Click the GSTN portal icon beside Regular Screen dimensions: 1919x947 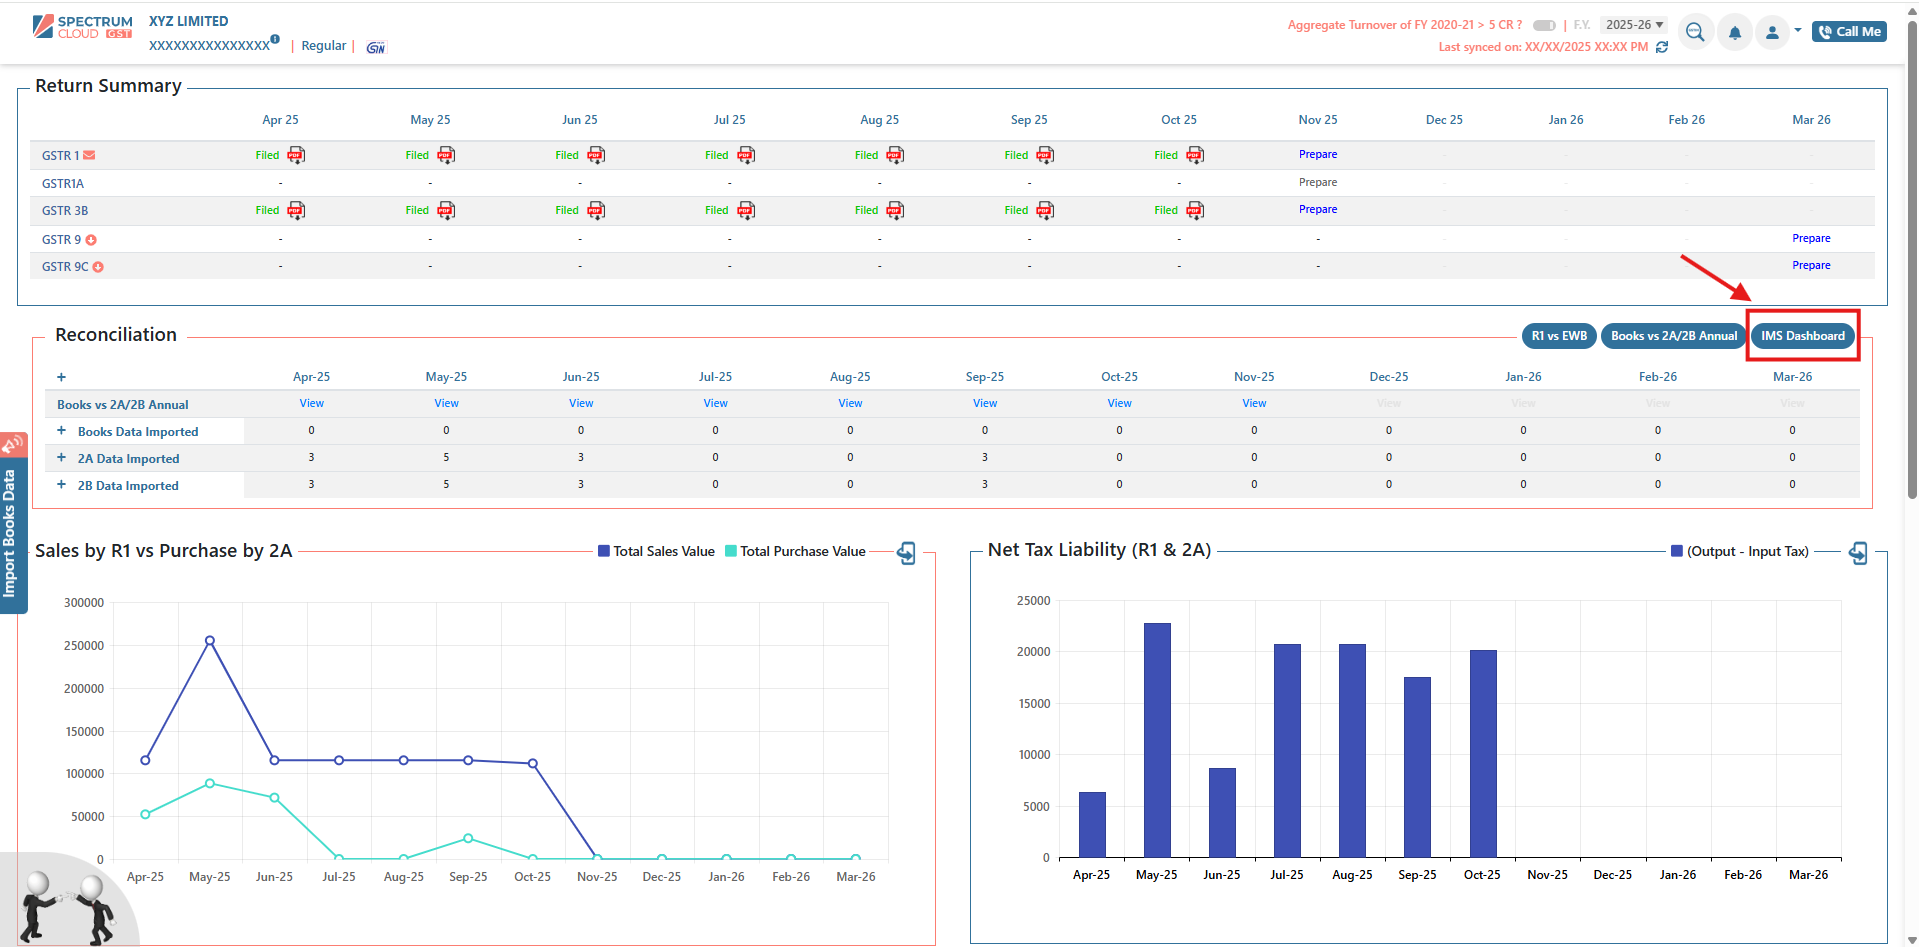376,47
